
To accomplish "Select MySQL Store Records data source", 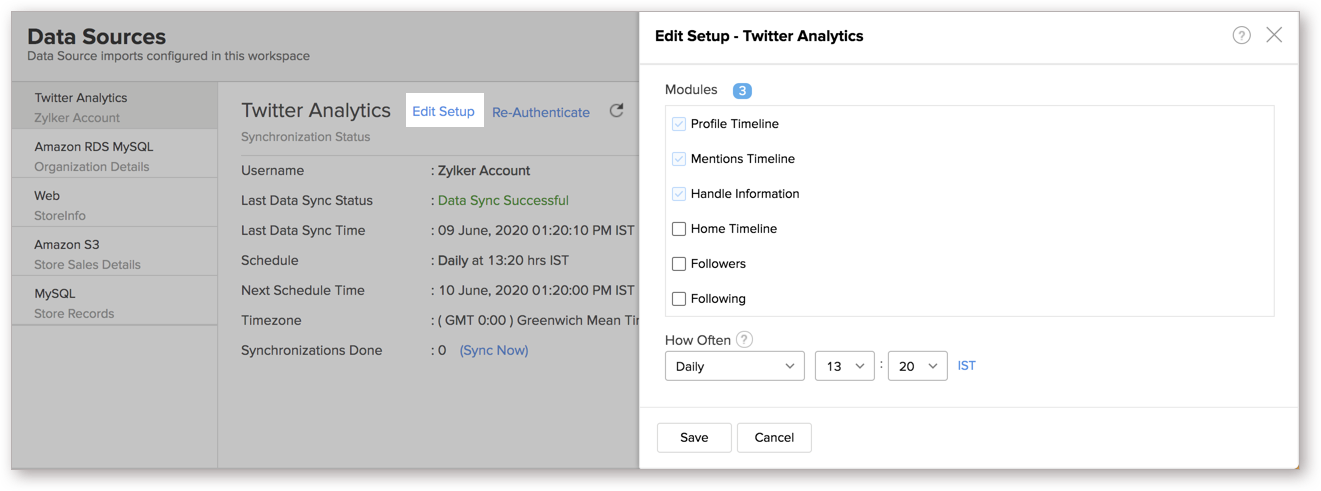I will [x=114, y=303].
